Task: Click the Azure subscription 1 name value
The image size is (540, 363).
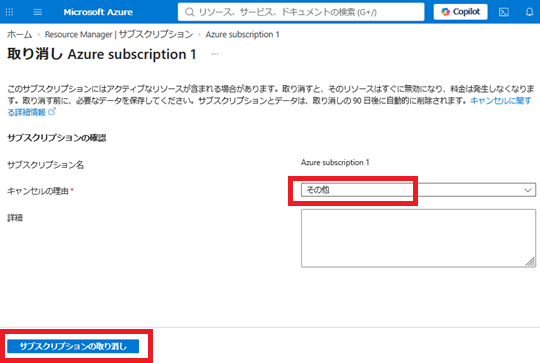Action: coord(335,162)
